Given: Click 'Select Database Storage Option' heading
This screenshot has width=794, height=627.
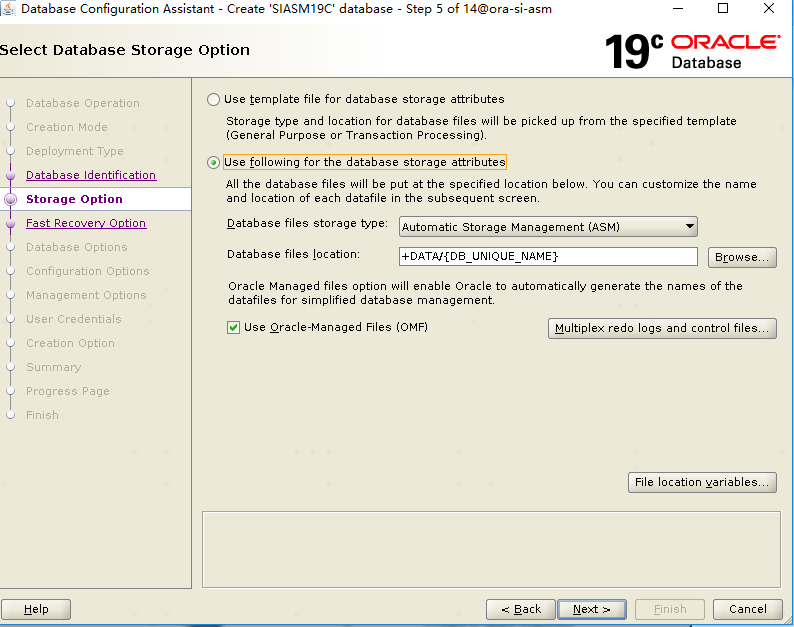Looking at the screenshot, I should pyautogui.click(x=125, y=50).
